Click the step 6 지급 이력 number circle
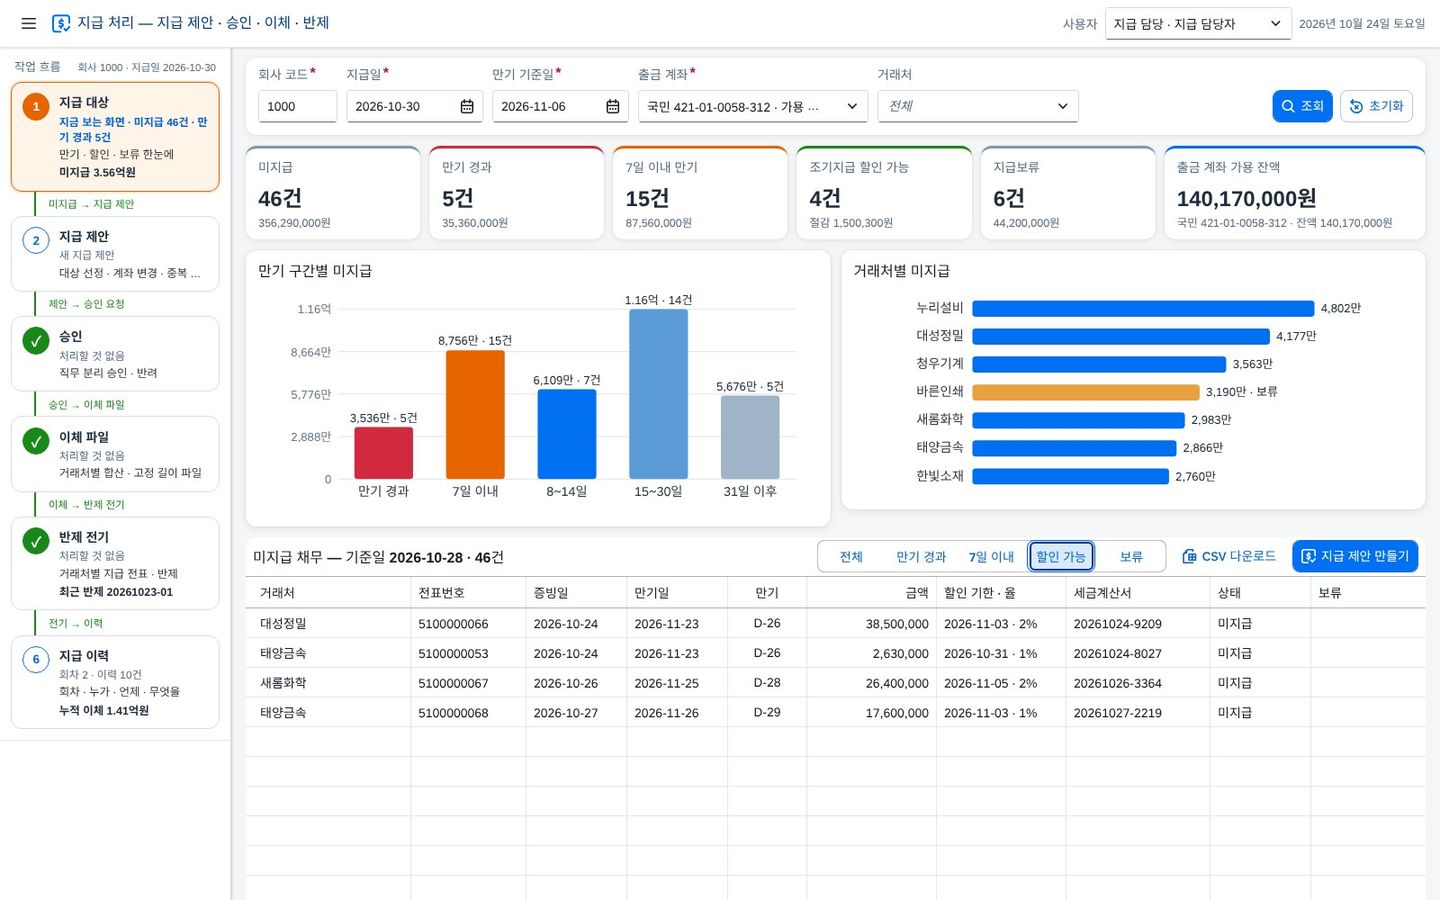 coord(36,659)
